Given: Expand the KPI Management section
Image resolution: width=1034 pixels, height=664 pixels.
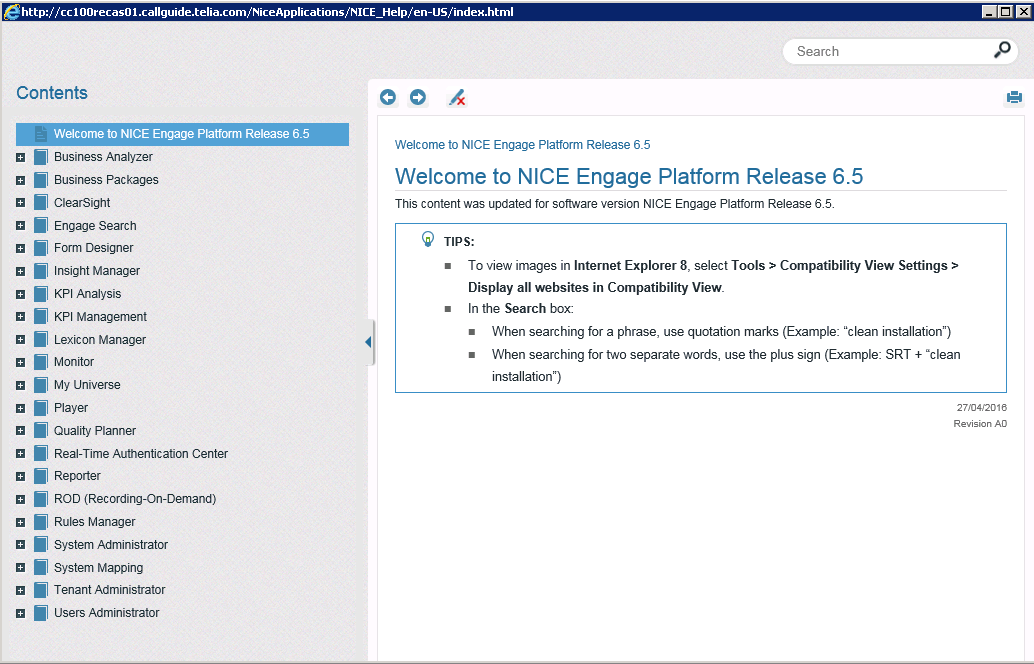Looking at the screenshot, I should [x=20, y=317].
